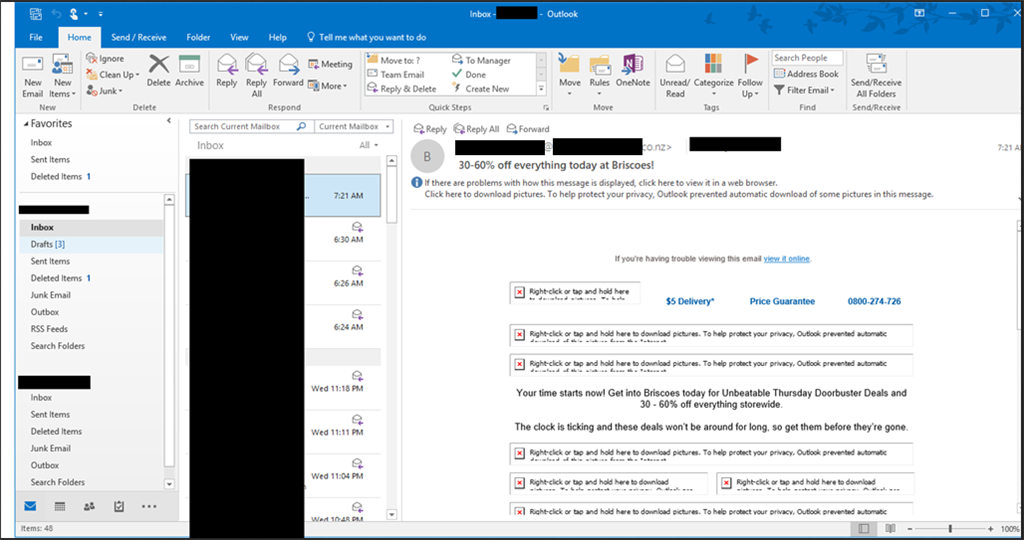Viewport: 1024px width, 540px height.
Task: Open RSS Feeds folder
Action: (91, 329)
